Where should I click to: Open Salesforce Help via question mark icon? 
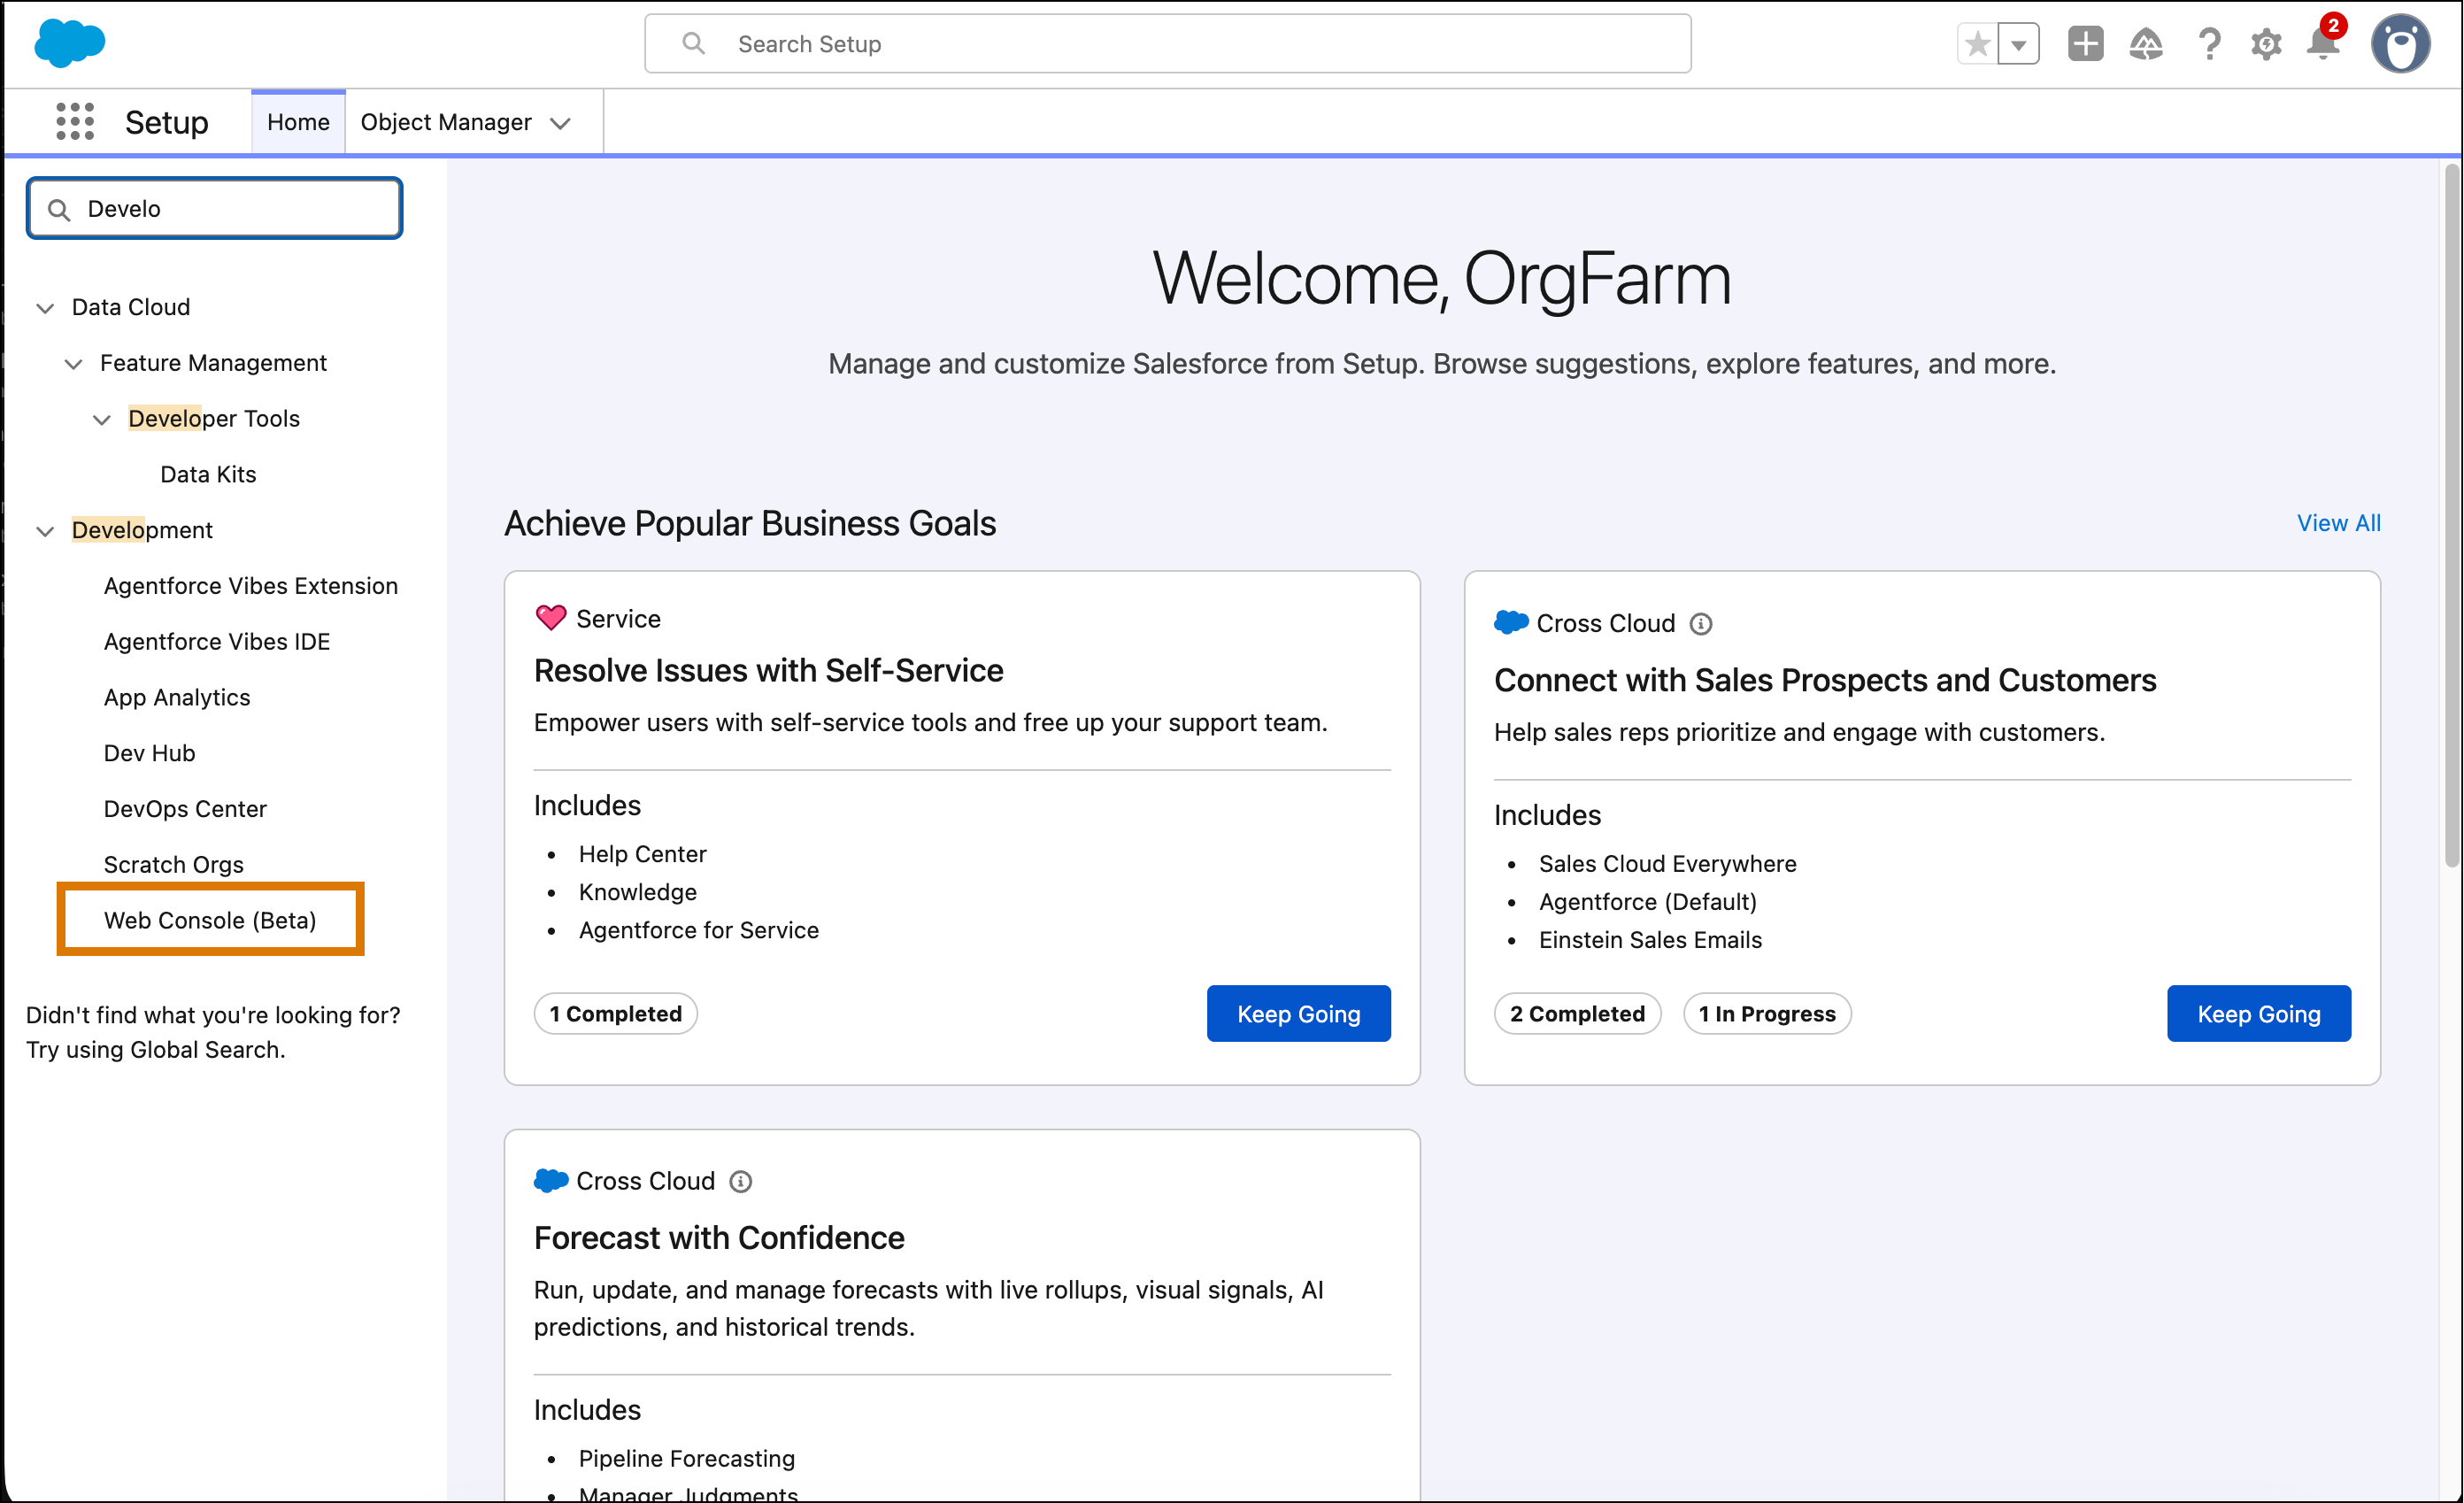[2209, 43]
